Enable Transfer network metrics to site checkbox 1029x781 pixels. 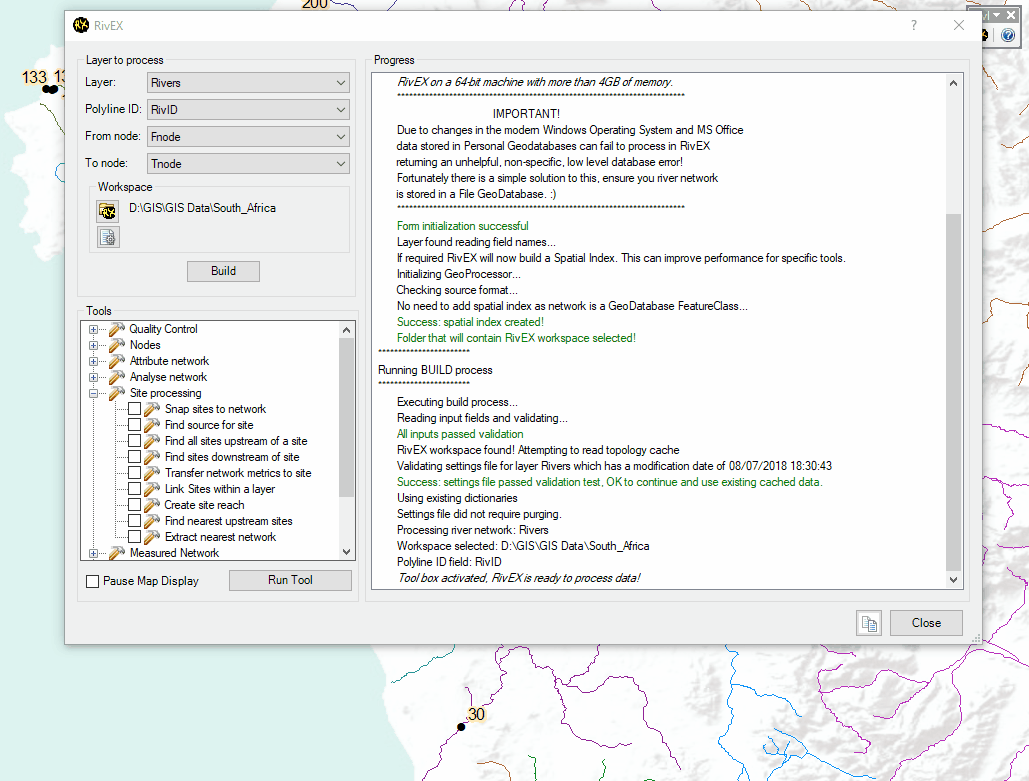click(x=135, y=473)
